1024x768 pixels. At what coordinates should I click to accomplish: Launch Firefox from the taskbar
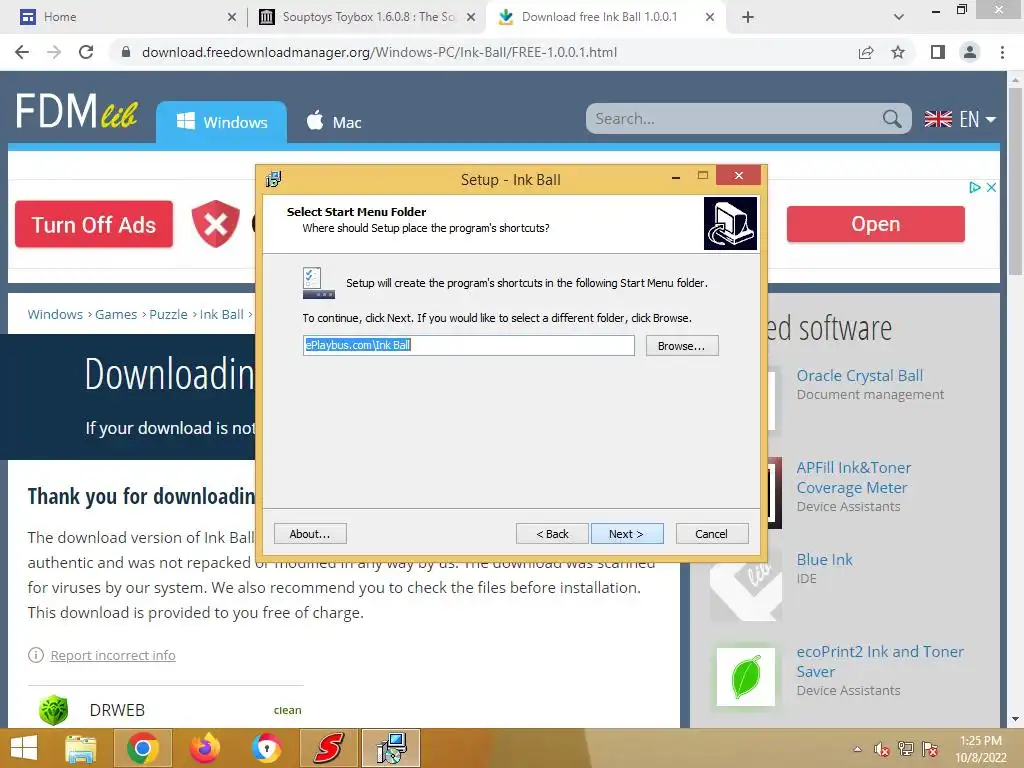[205, 748]
